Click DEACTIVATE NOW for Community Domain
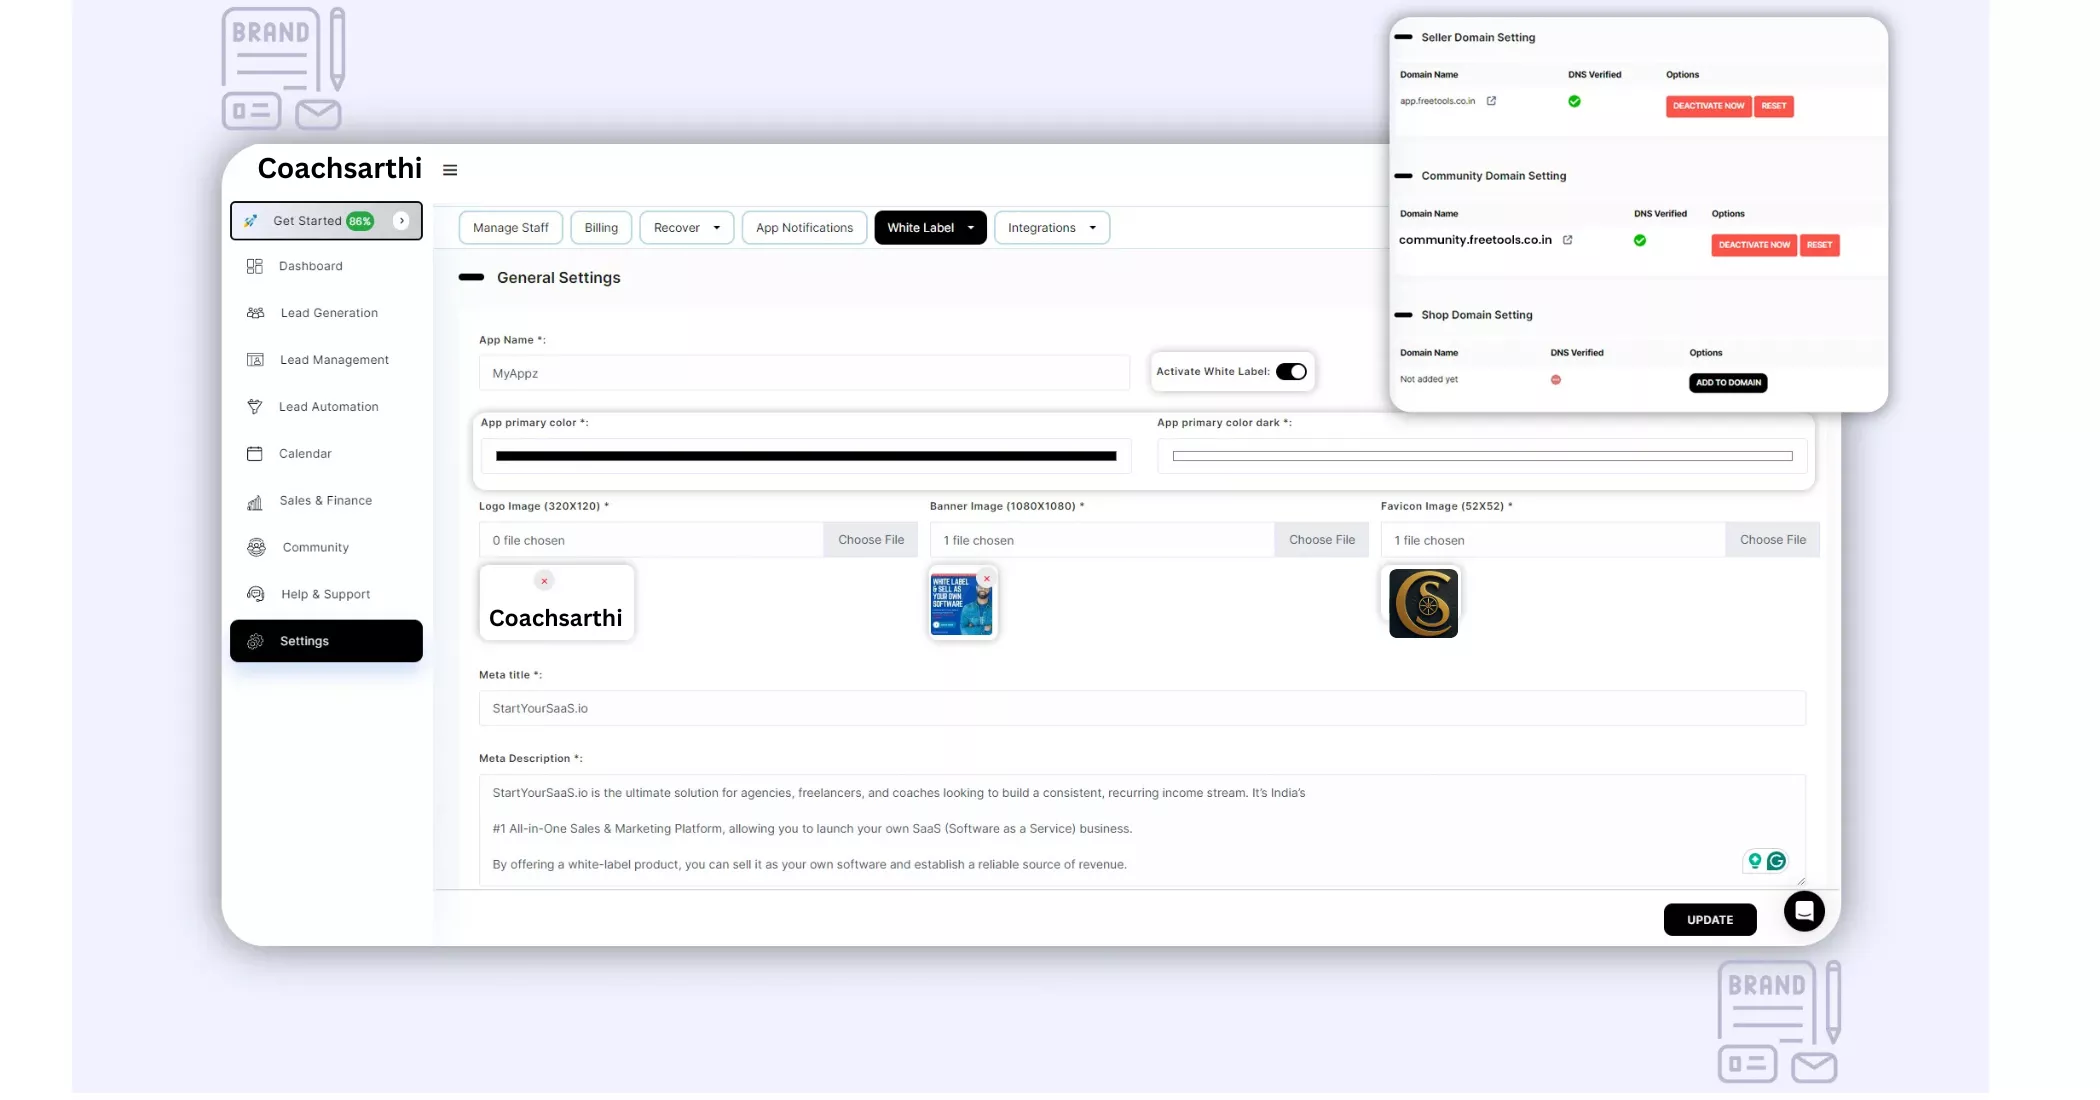This screenshot has height=1100, width=2100. pyautogui.click(x=1754, y=245)
